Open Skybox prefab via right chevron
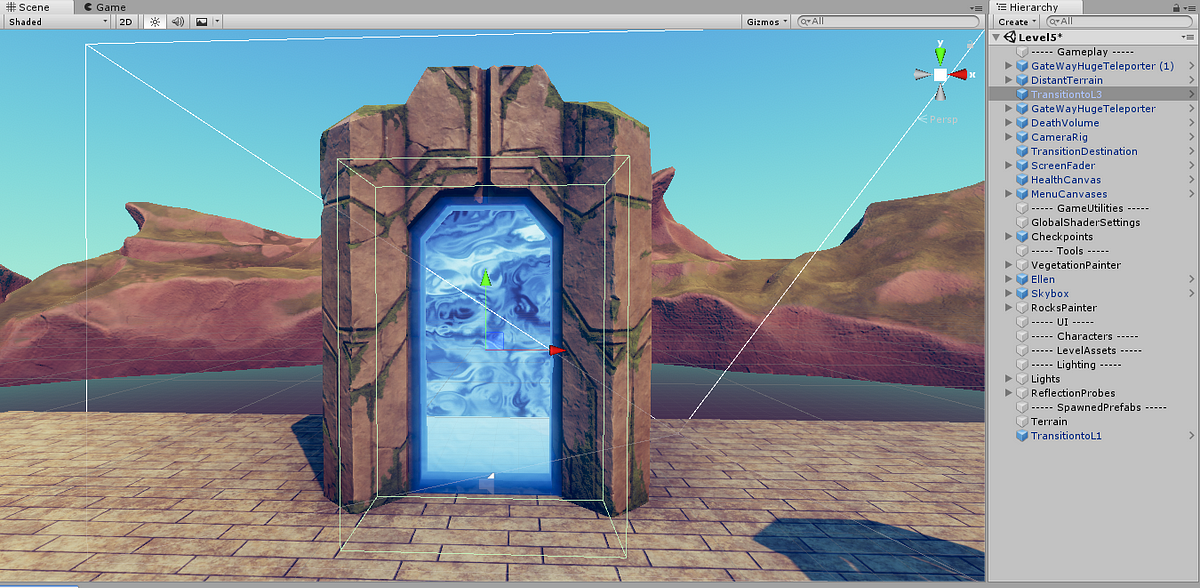The width and height of the screenshot is (1200, 588). pyautogui.click(x=1192, y=294)
